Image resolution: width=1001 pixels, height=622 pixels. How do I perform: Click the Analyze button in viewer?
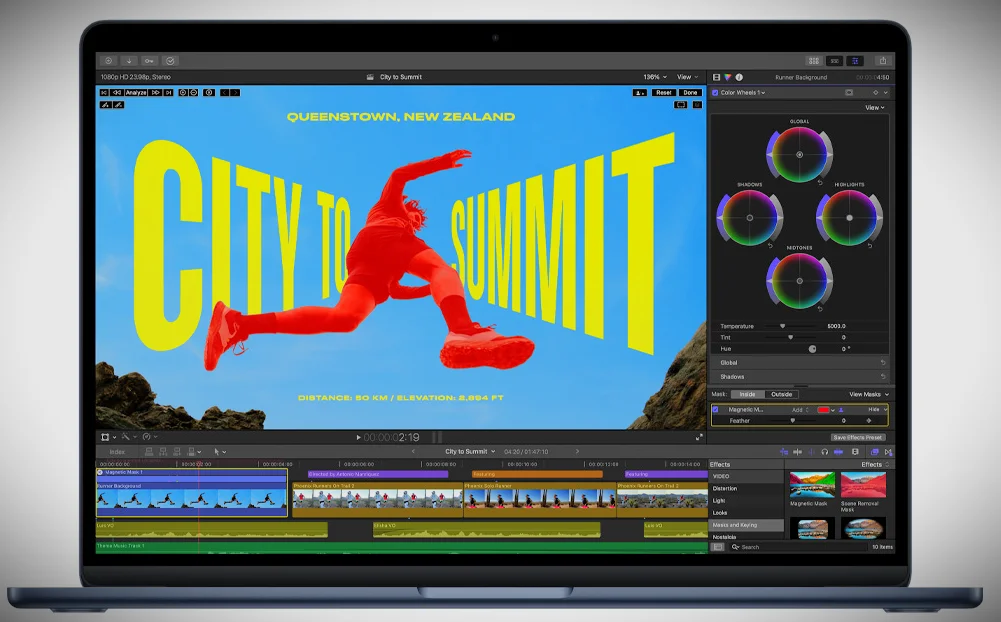click(x=136, y=93)
